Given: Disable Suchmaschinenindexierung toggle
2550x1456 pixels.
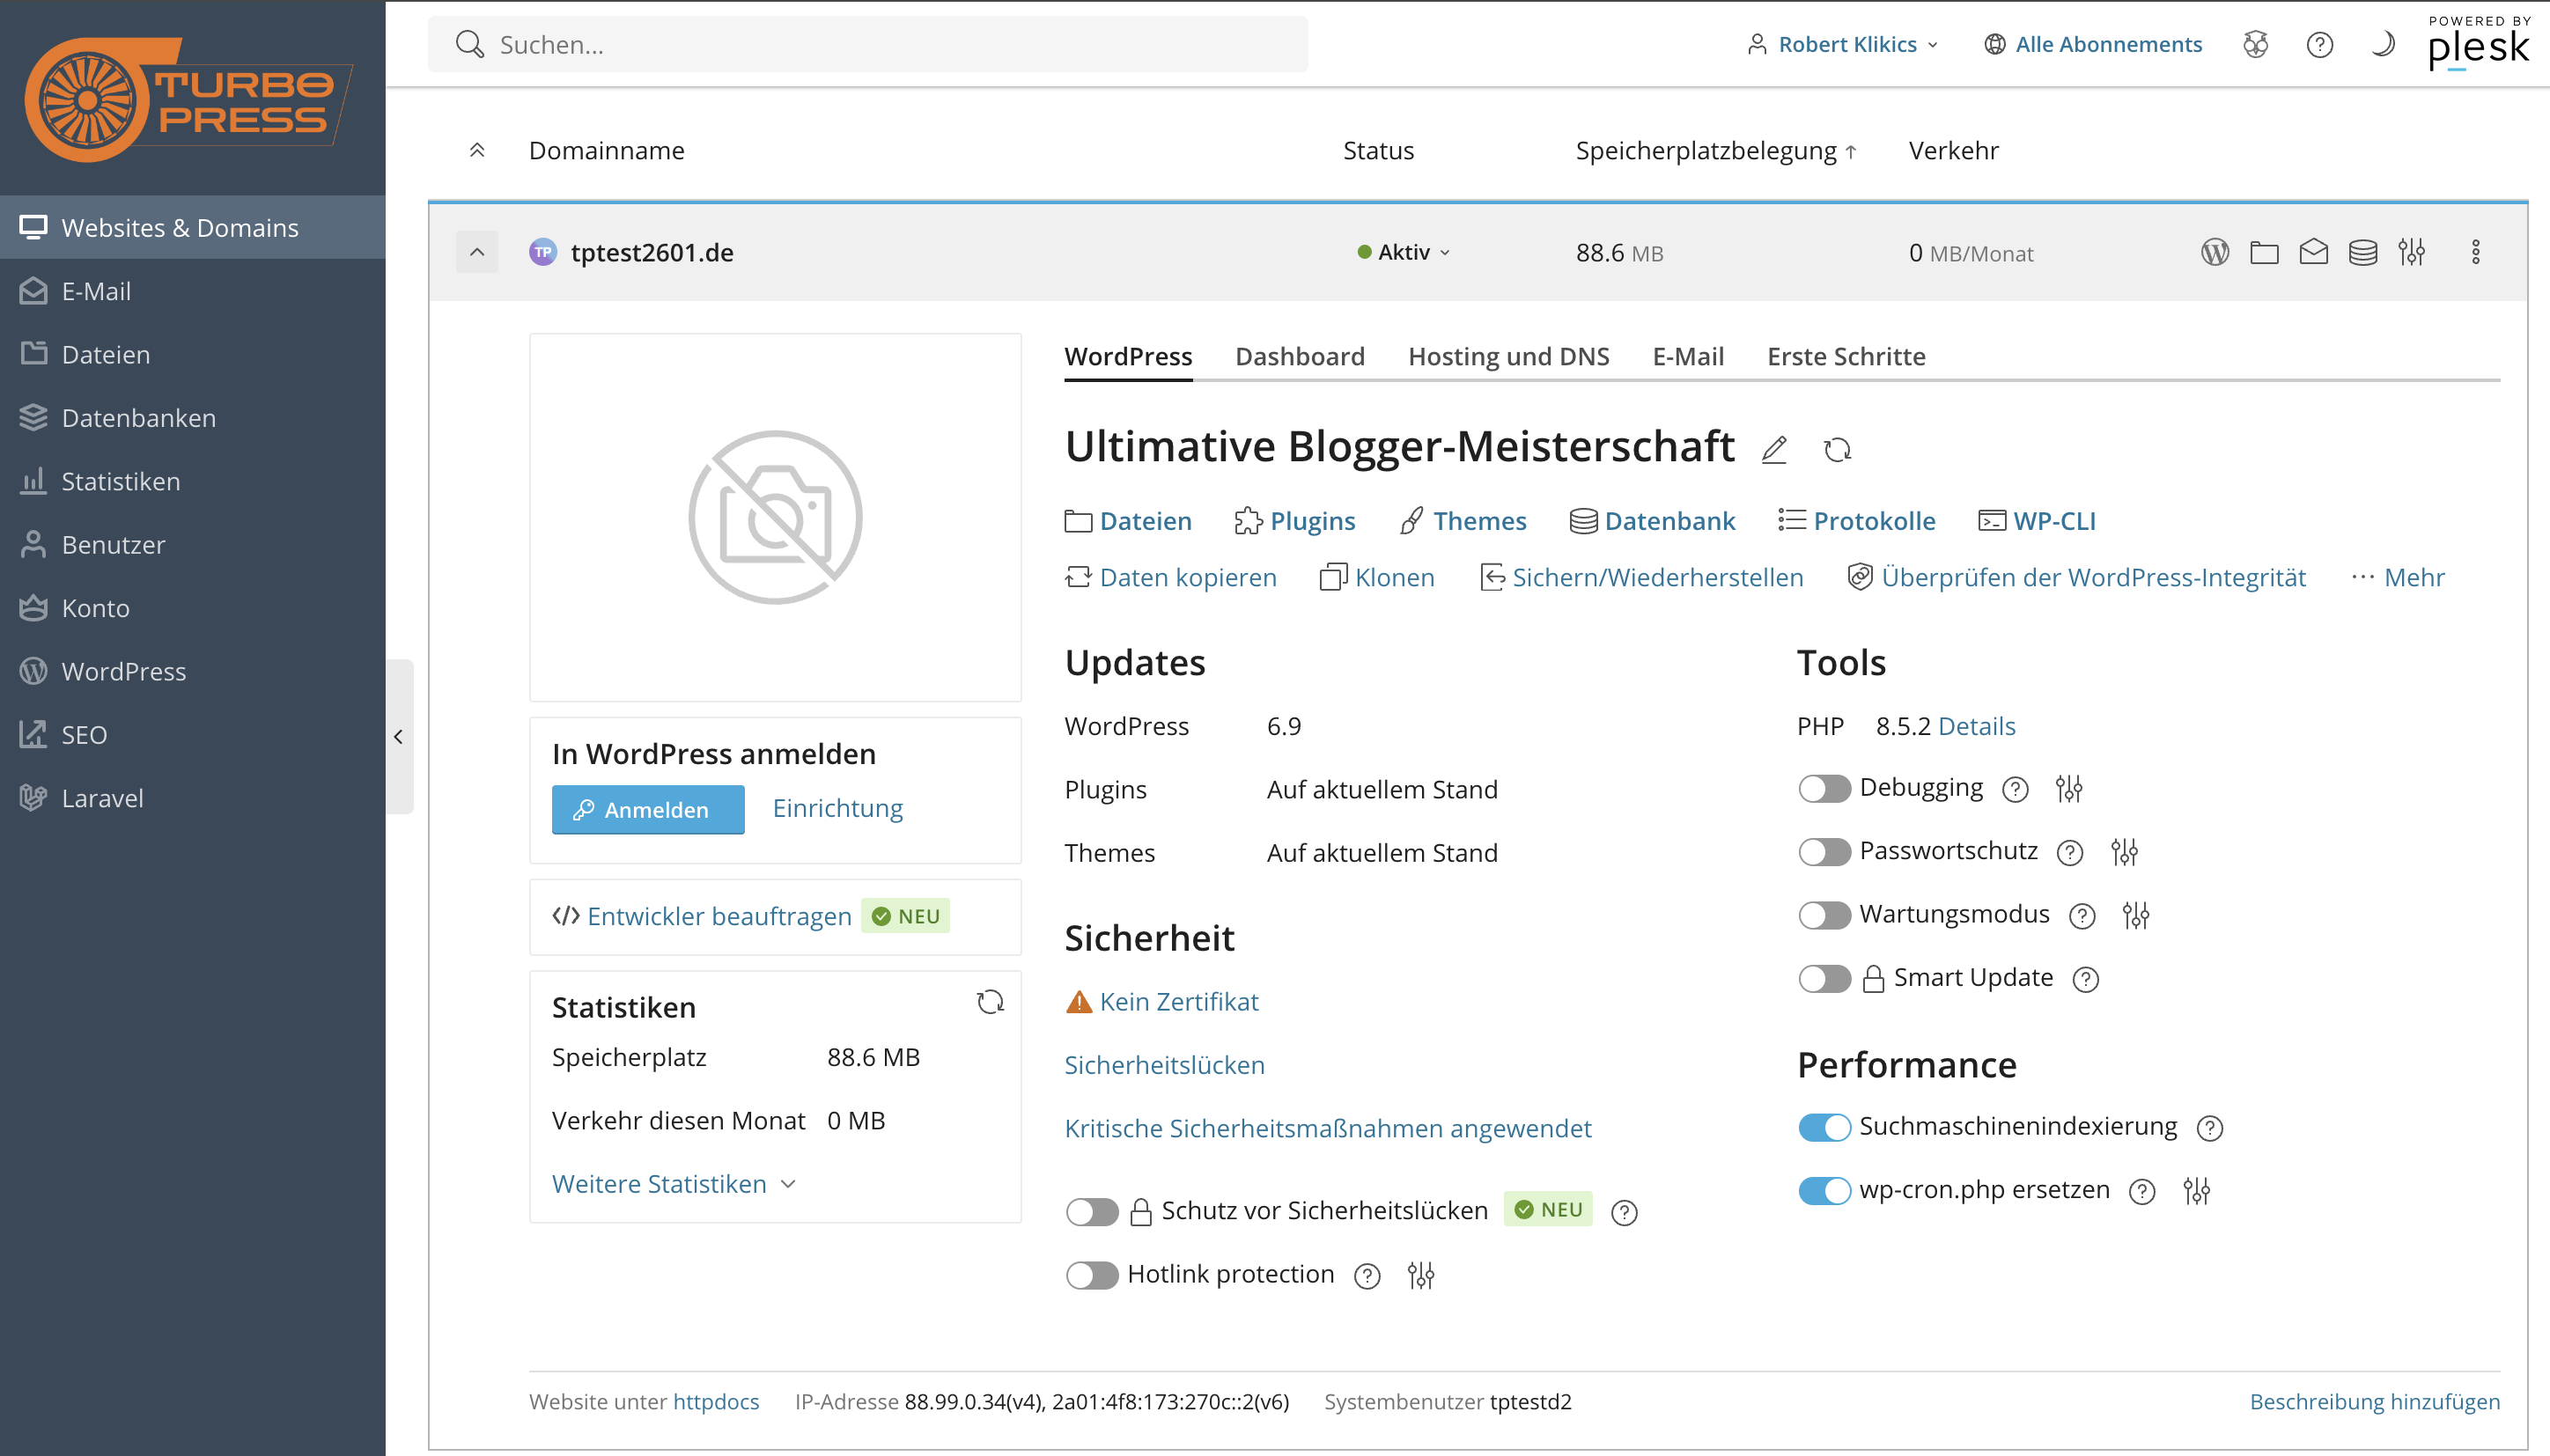Looking at the screenshot, I should [1824, 1127].
